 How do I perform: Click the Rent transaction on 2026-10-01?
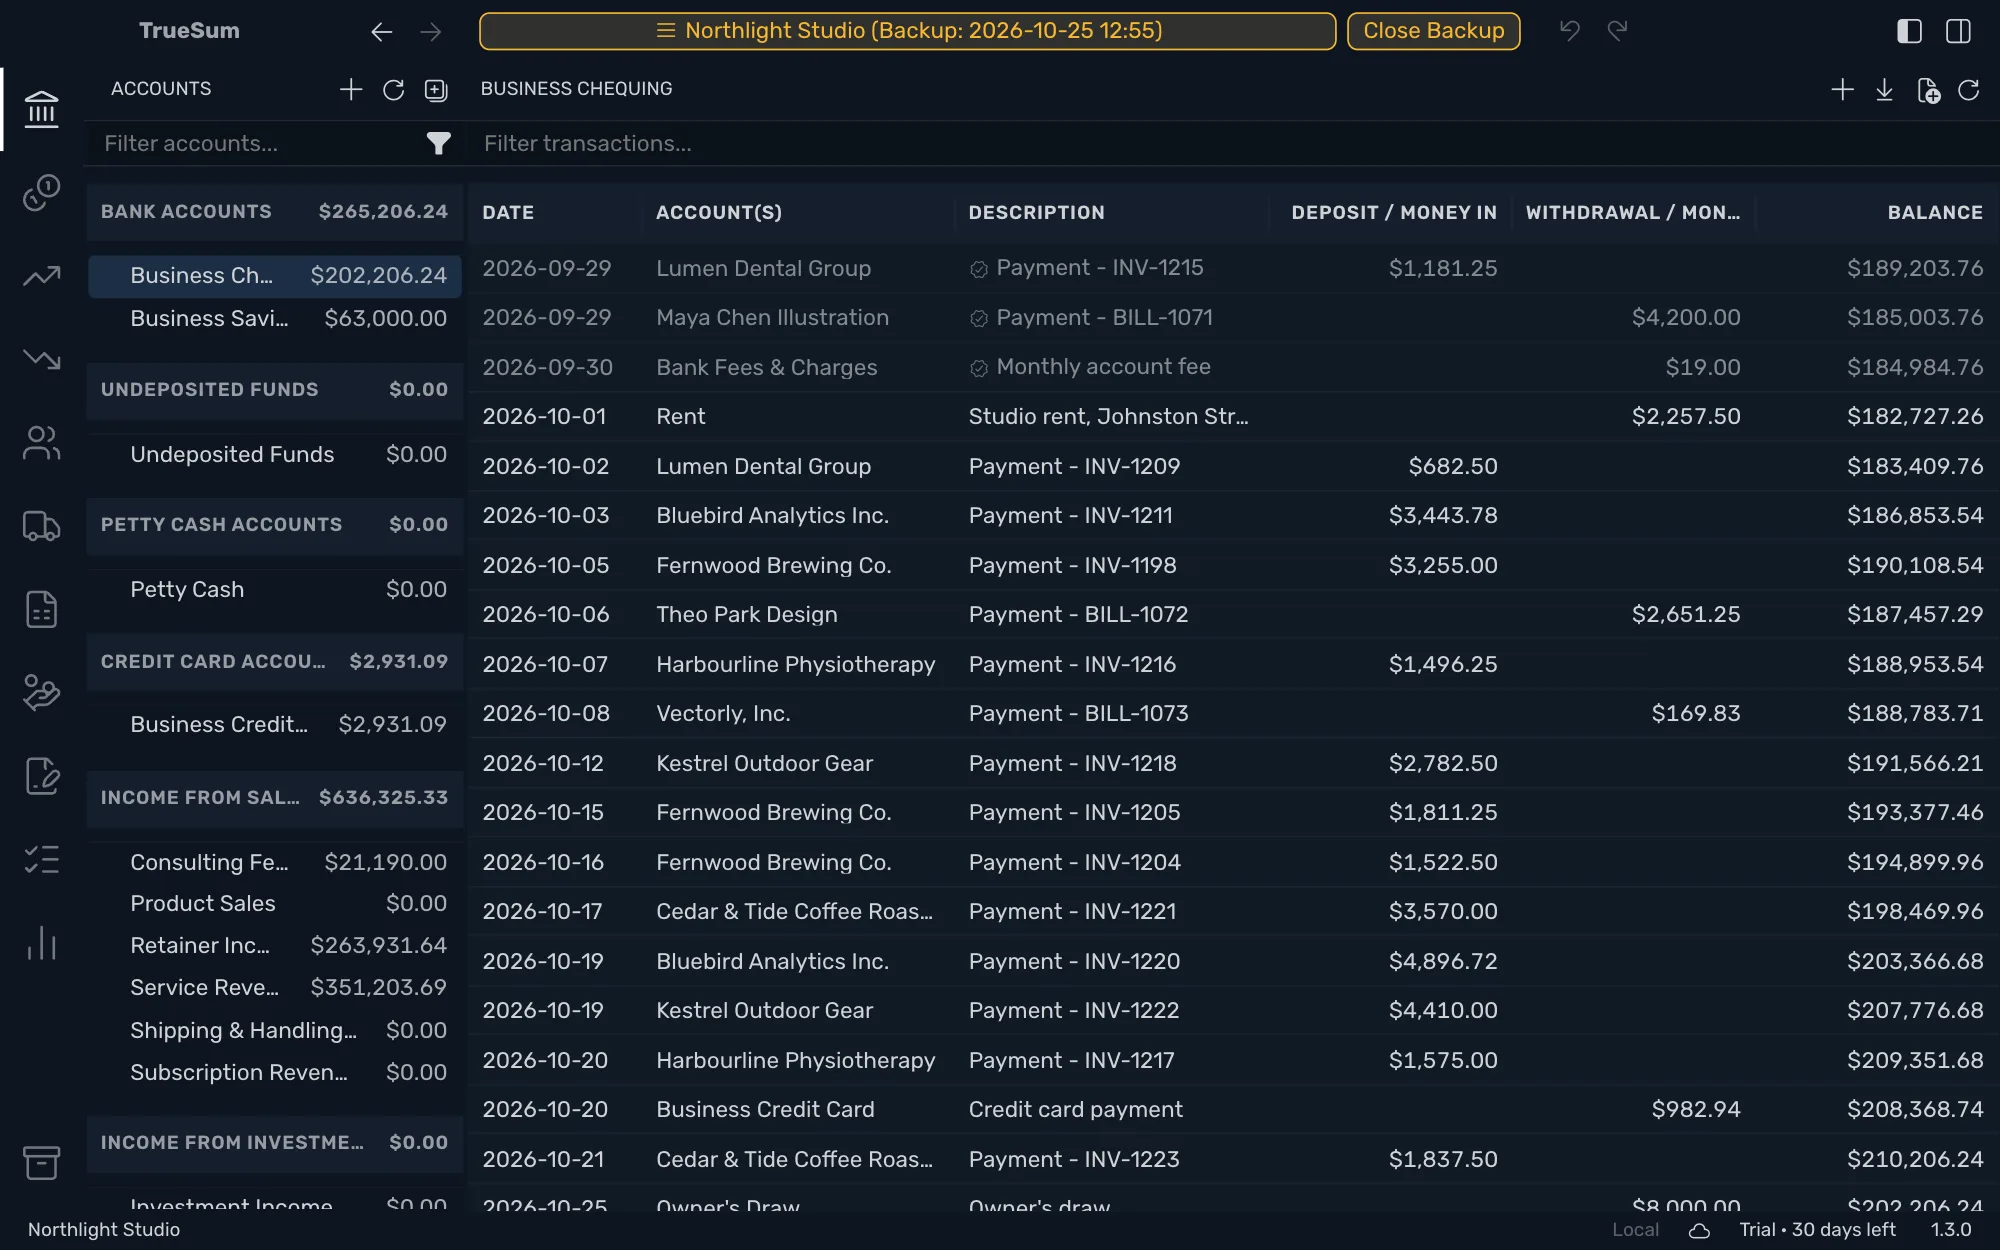tap(1232, 417)
